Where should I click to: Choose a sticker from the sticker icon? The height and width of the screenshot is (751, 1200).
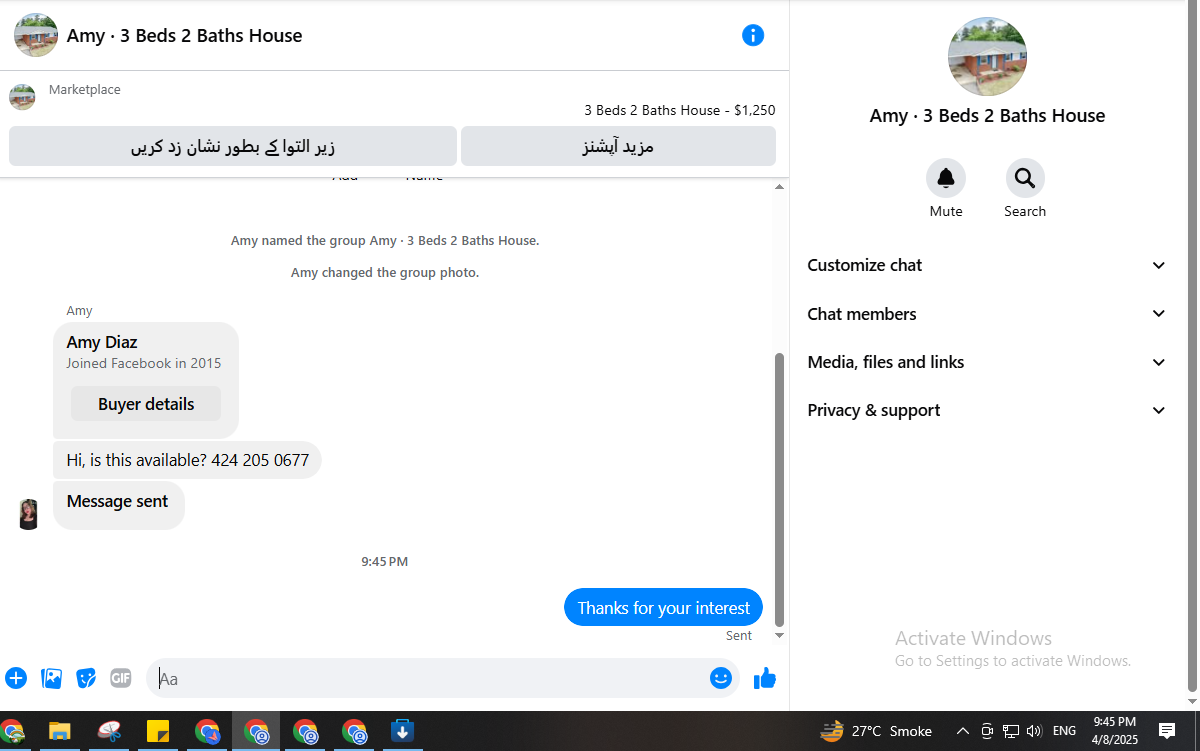click(x=86, y=678)
